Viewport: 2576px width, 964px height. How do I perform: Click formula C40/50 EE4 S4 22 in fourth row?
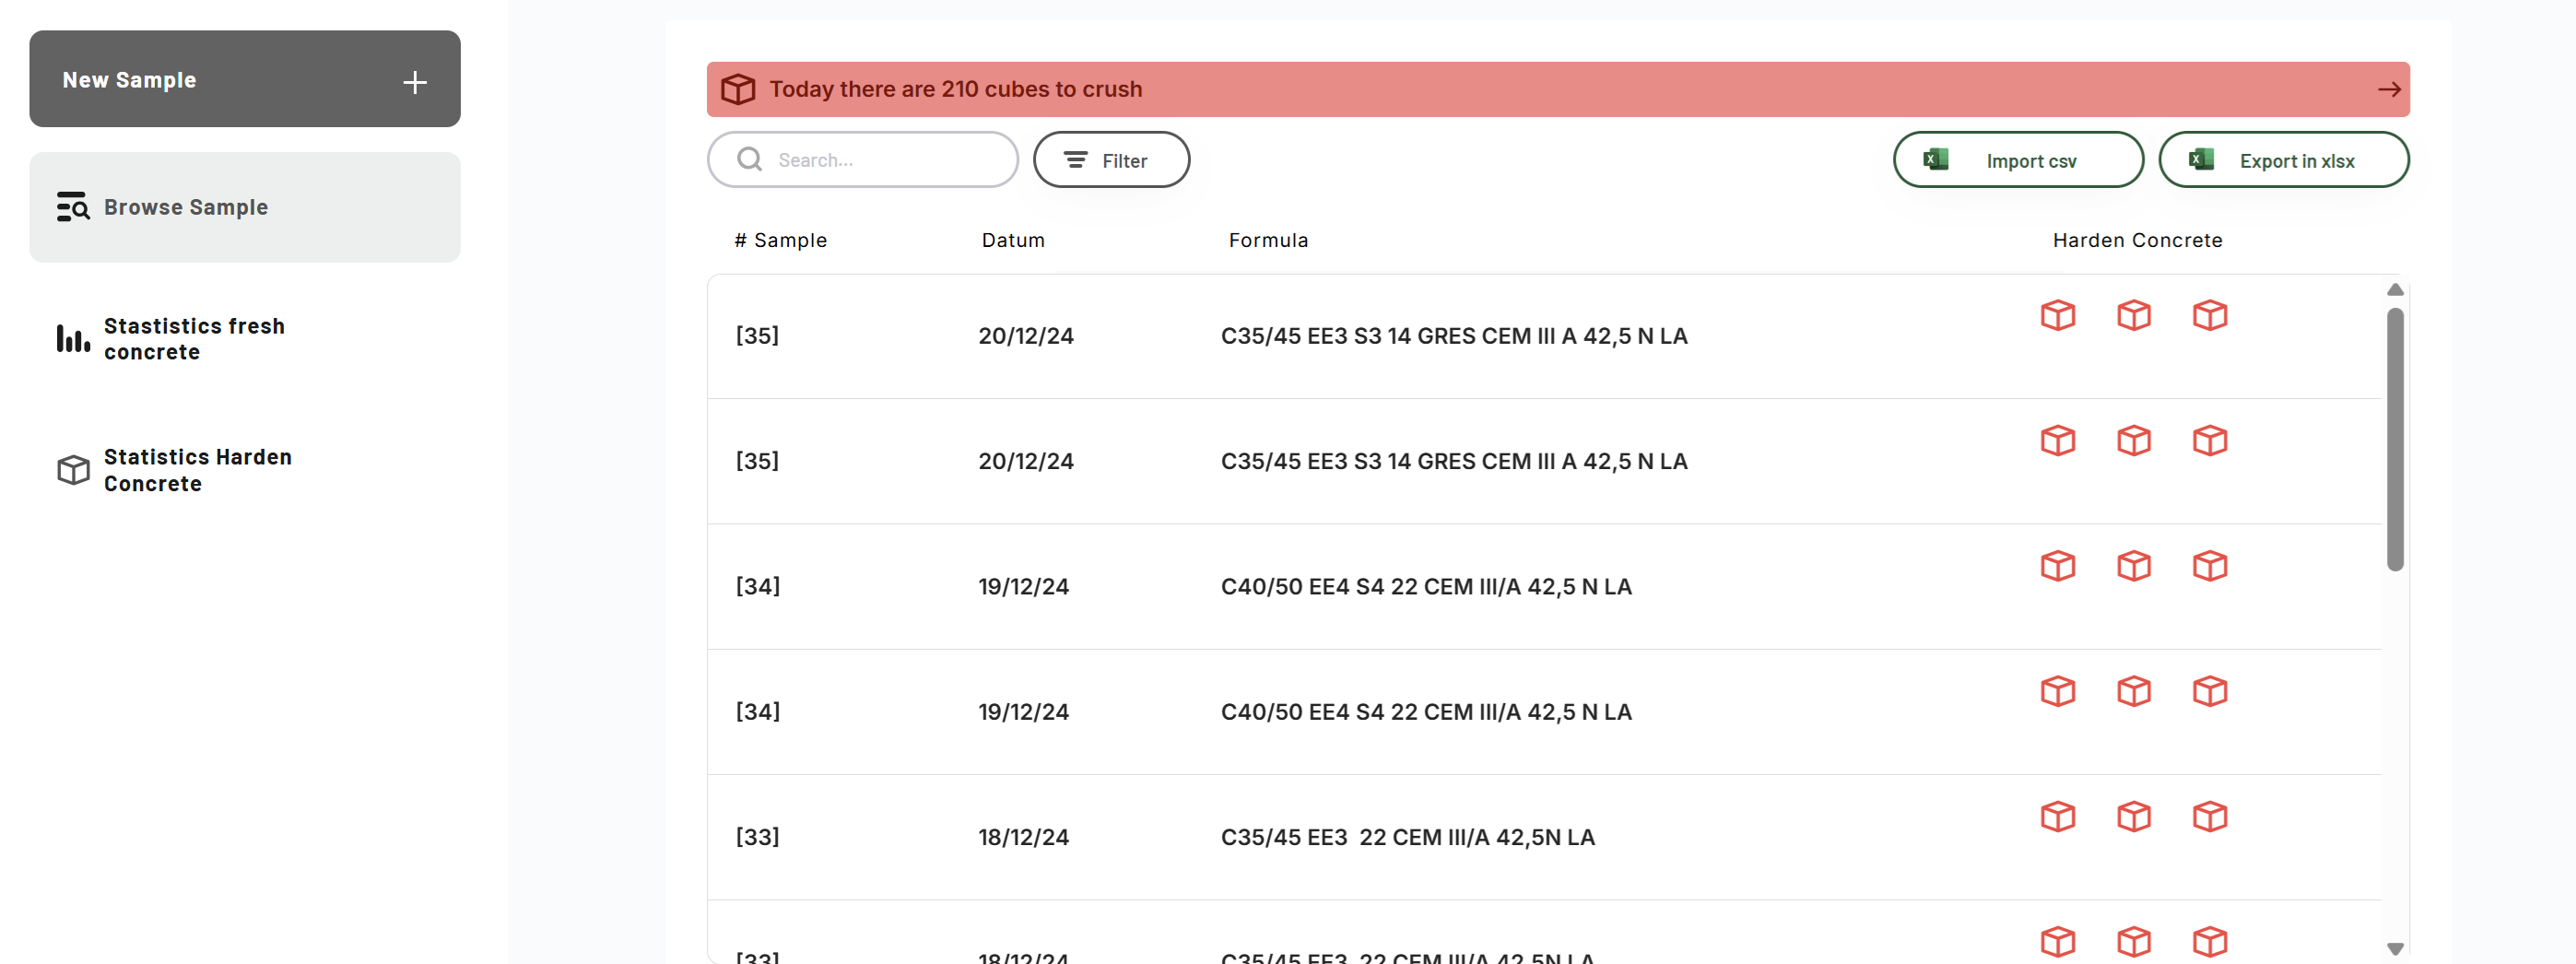[1426, 712]
